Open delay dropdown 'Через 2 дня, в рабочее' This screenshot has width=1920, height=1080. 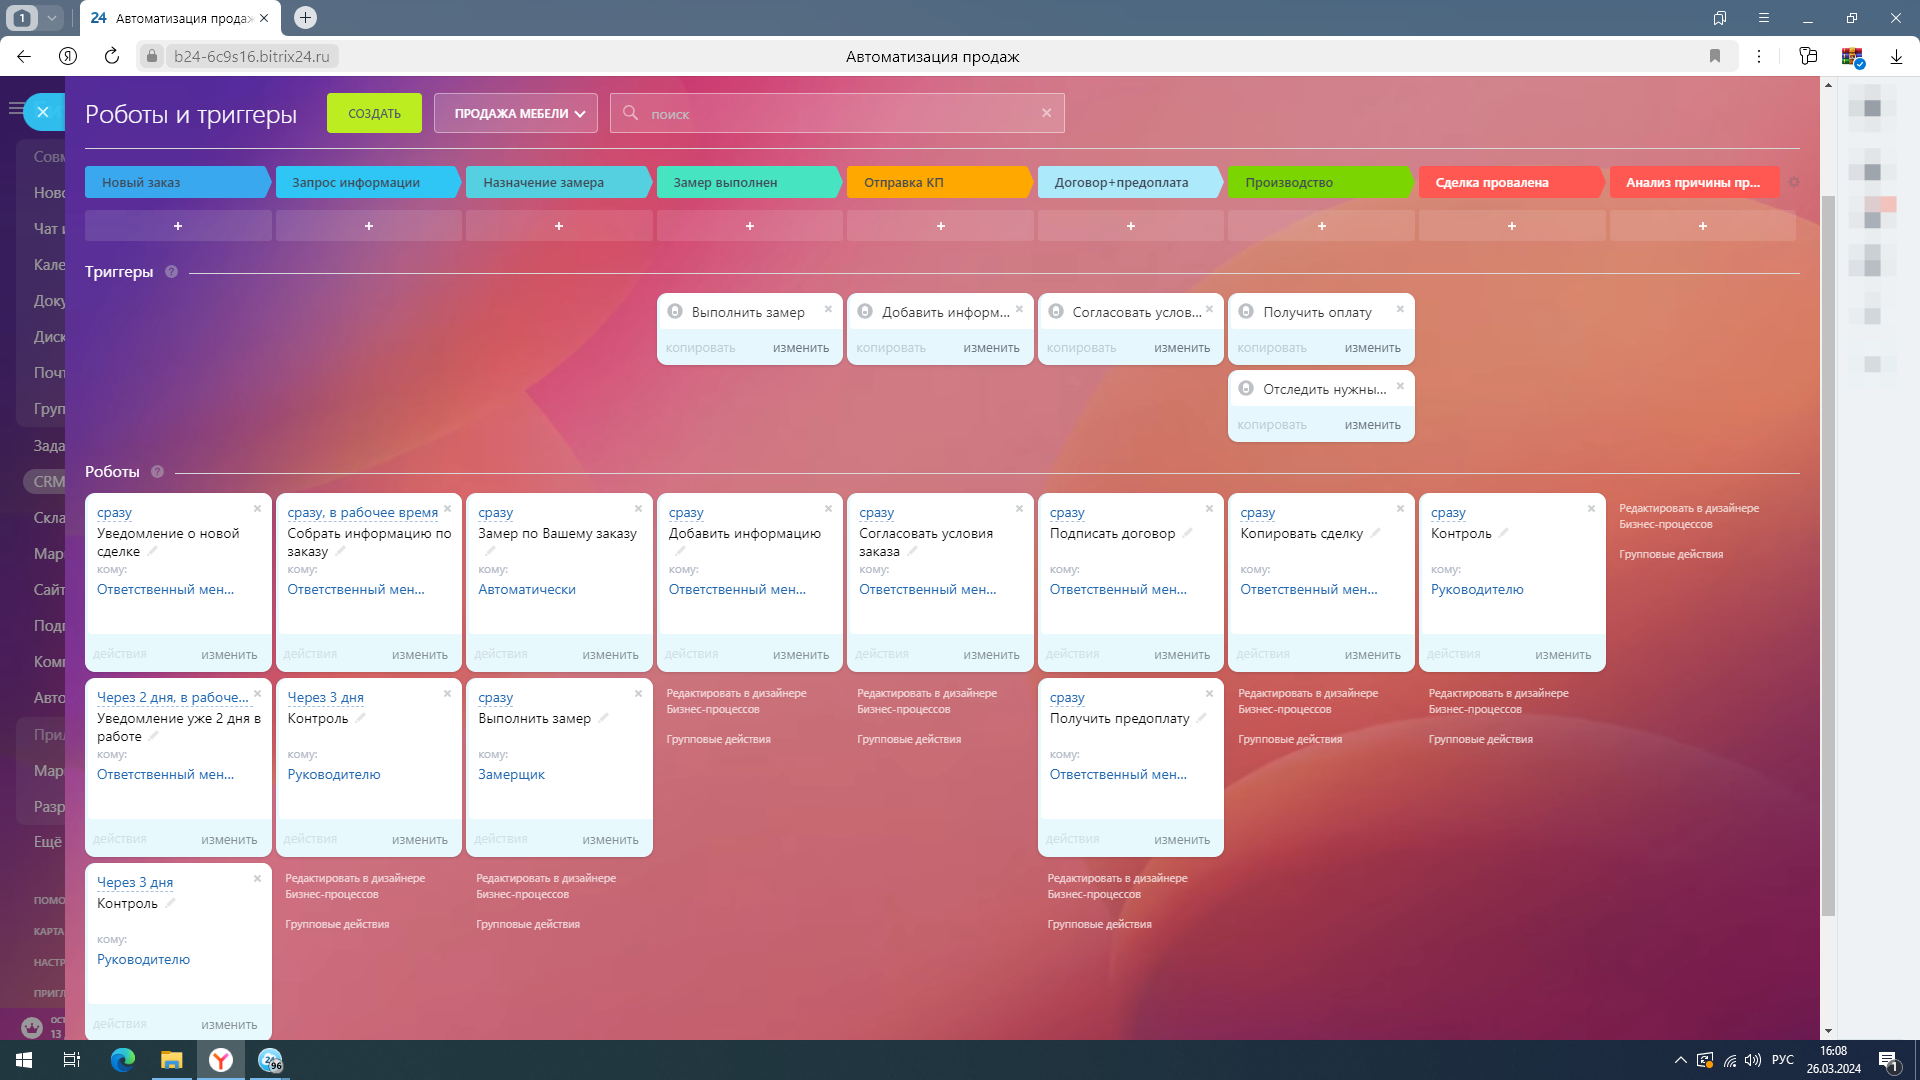[172, 697]
